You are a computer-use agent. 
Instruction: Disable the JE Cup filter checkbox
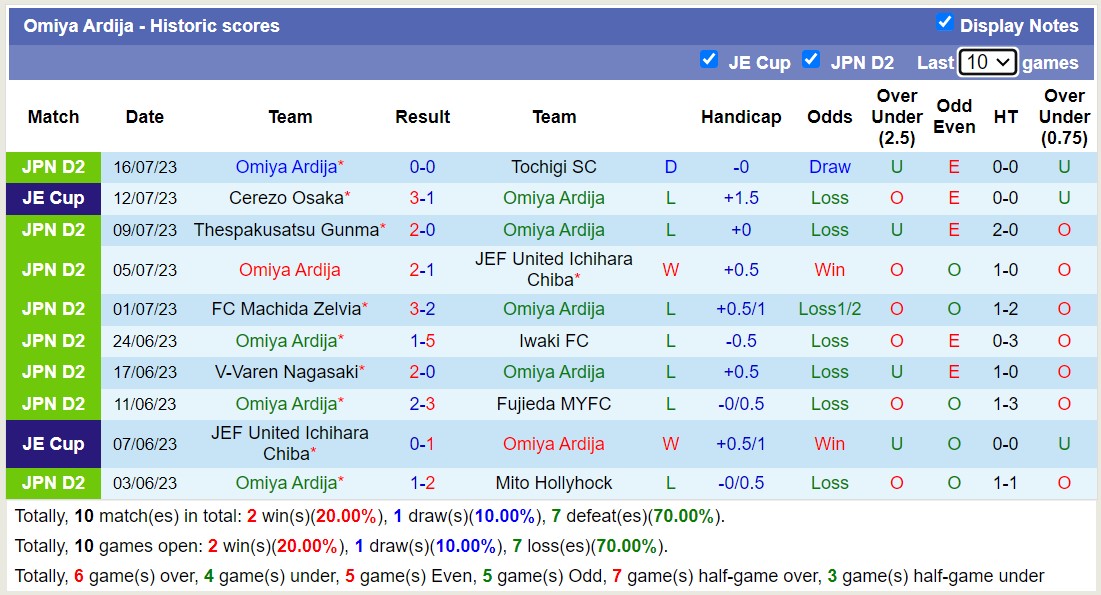(x=710, y=60)
